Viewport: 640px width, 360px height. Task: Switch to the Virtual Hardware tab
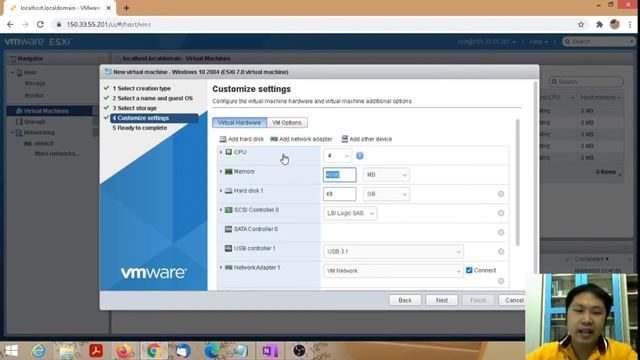239,122
